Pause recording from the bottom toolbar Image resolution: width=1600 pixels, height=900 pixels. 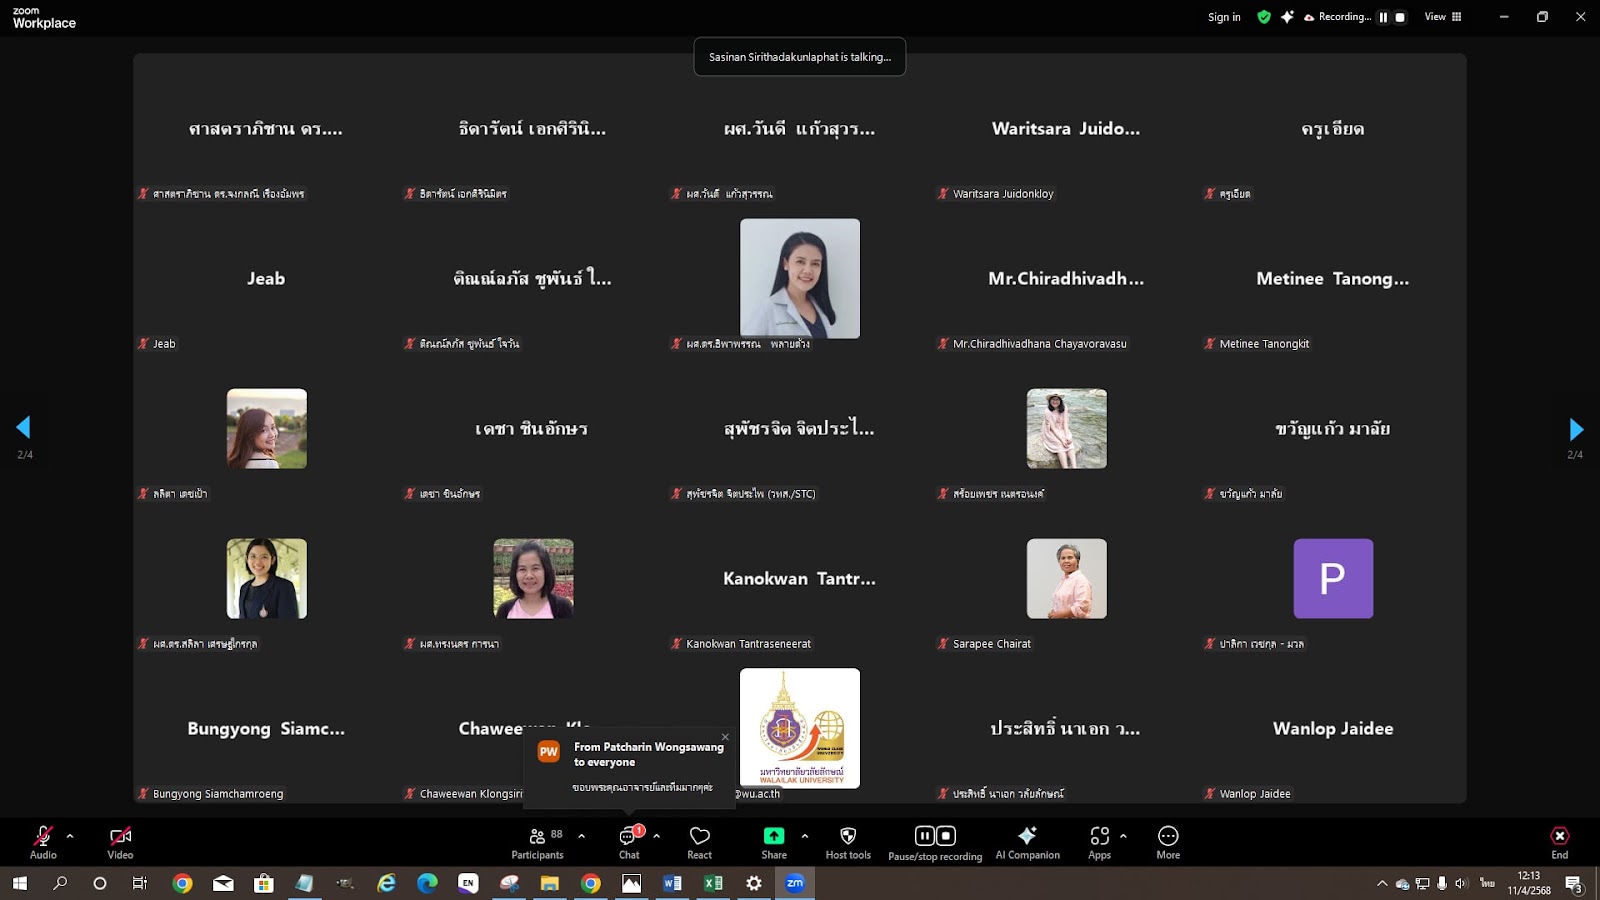pos(925,836)
